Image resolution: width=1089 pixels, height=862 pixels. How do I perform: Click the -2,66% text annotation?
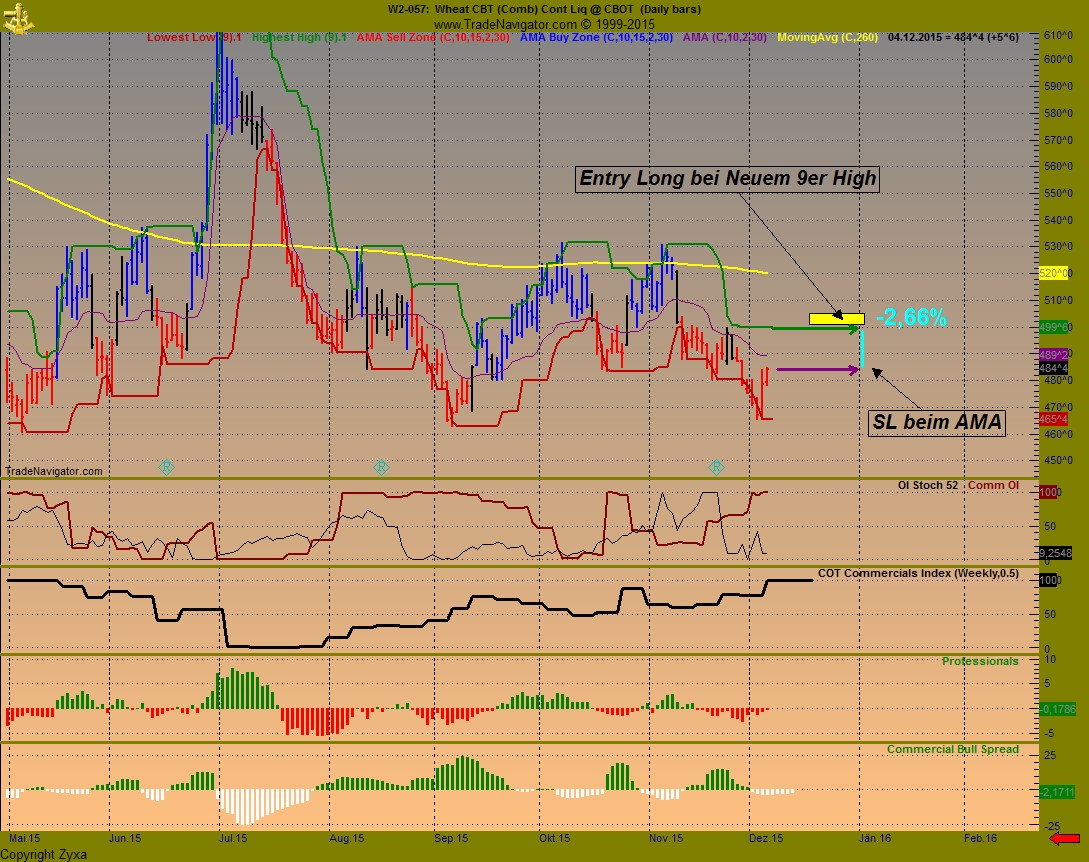point(910,317)
